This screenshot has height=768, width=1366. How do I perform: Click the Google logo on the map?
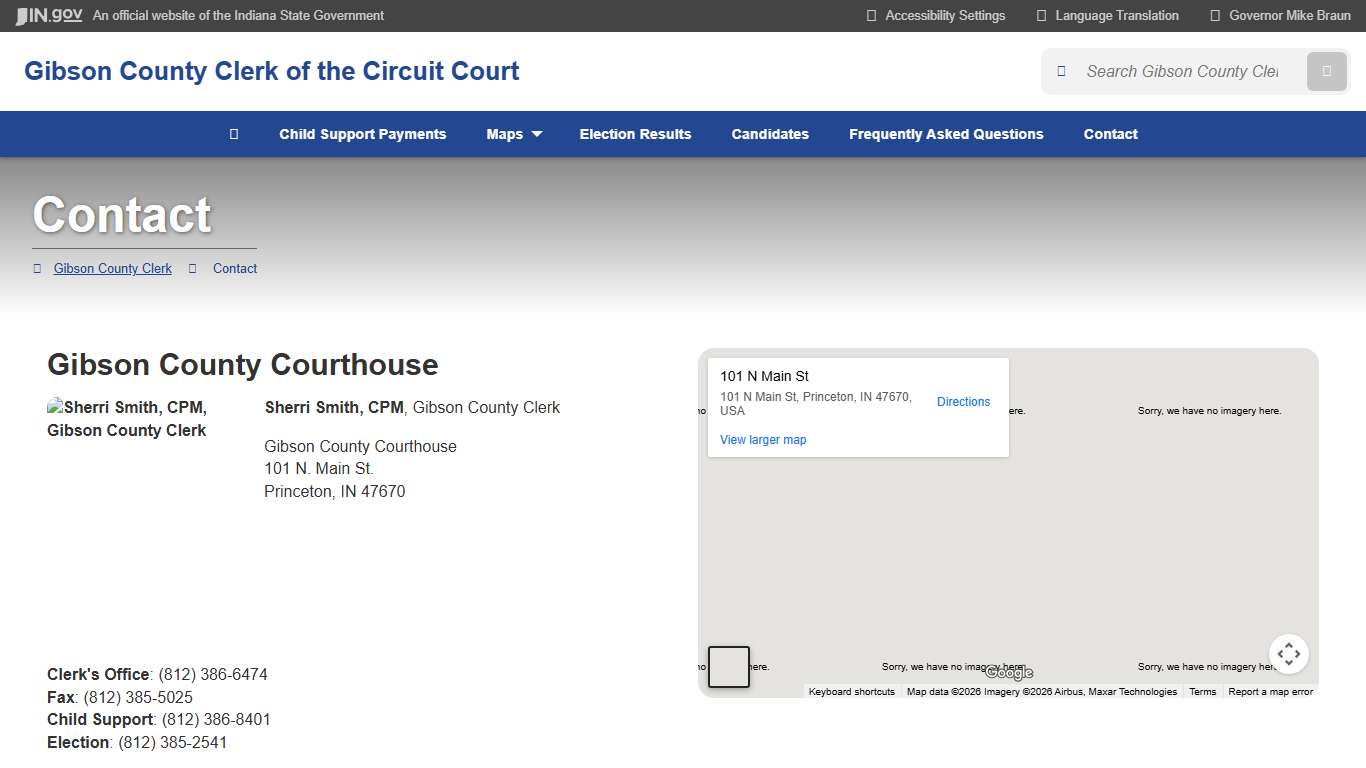click(x=1008, y=673)
